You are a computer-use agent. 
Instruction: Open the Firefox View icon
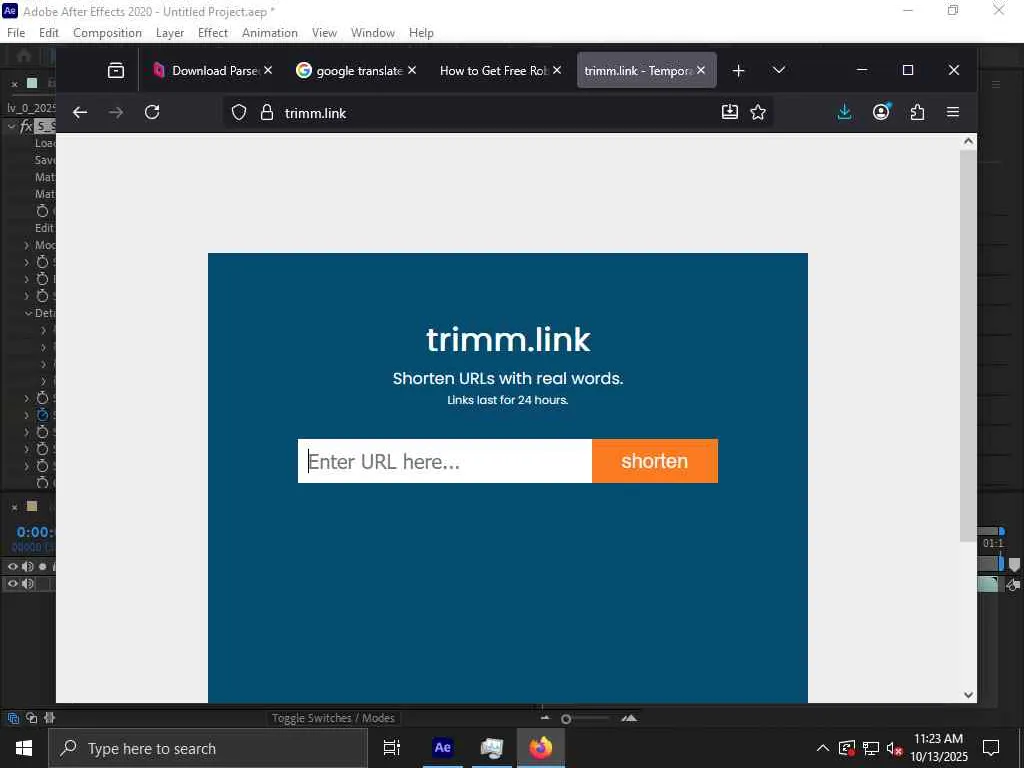pos(116,71)
